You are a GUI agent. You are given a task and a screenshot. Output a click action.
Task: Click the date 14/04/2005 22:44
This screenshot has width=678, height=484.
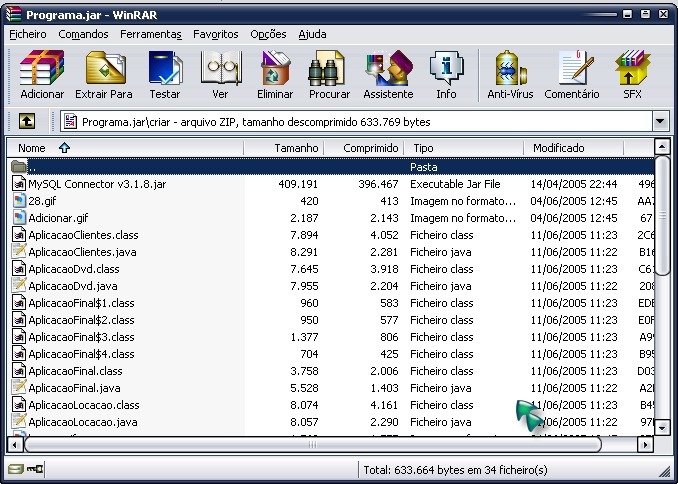click(x=574, y=184)
